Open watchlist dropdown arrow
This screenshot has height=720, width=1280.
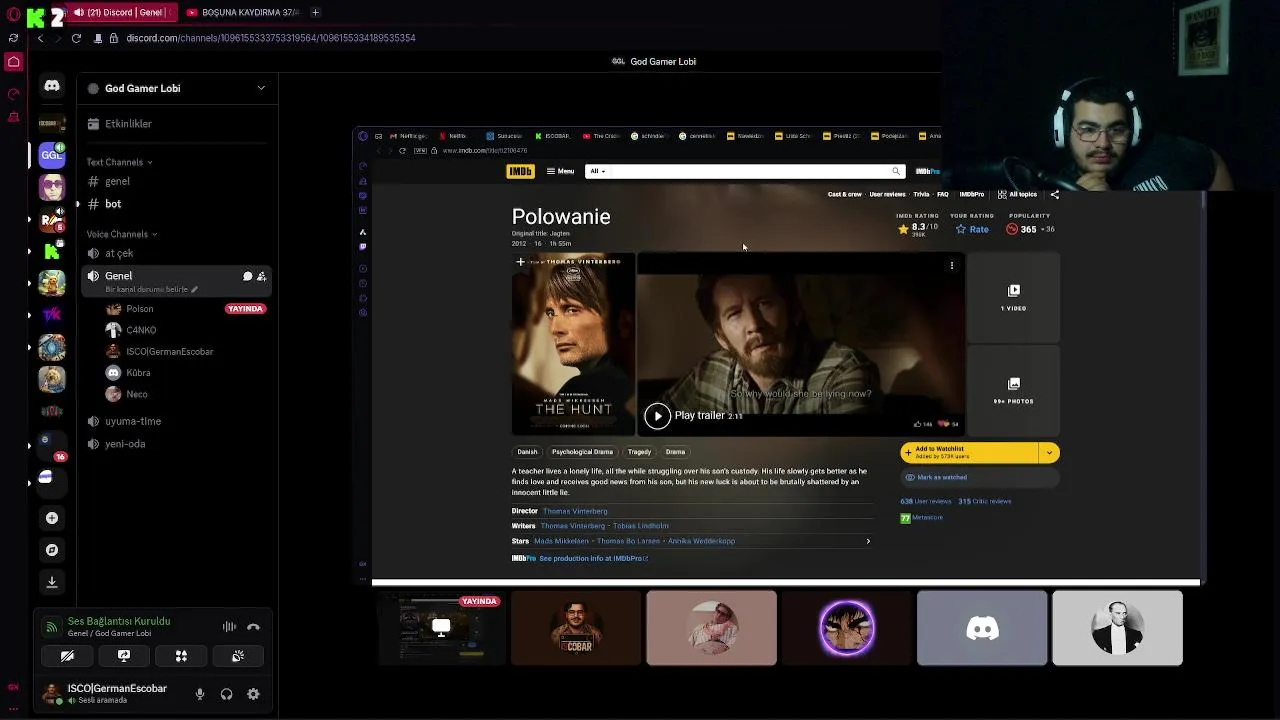[1049, 453]
